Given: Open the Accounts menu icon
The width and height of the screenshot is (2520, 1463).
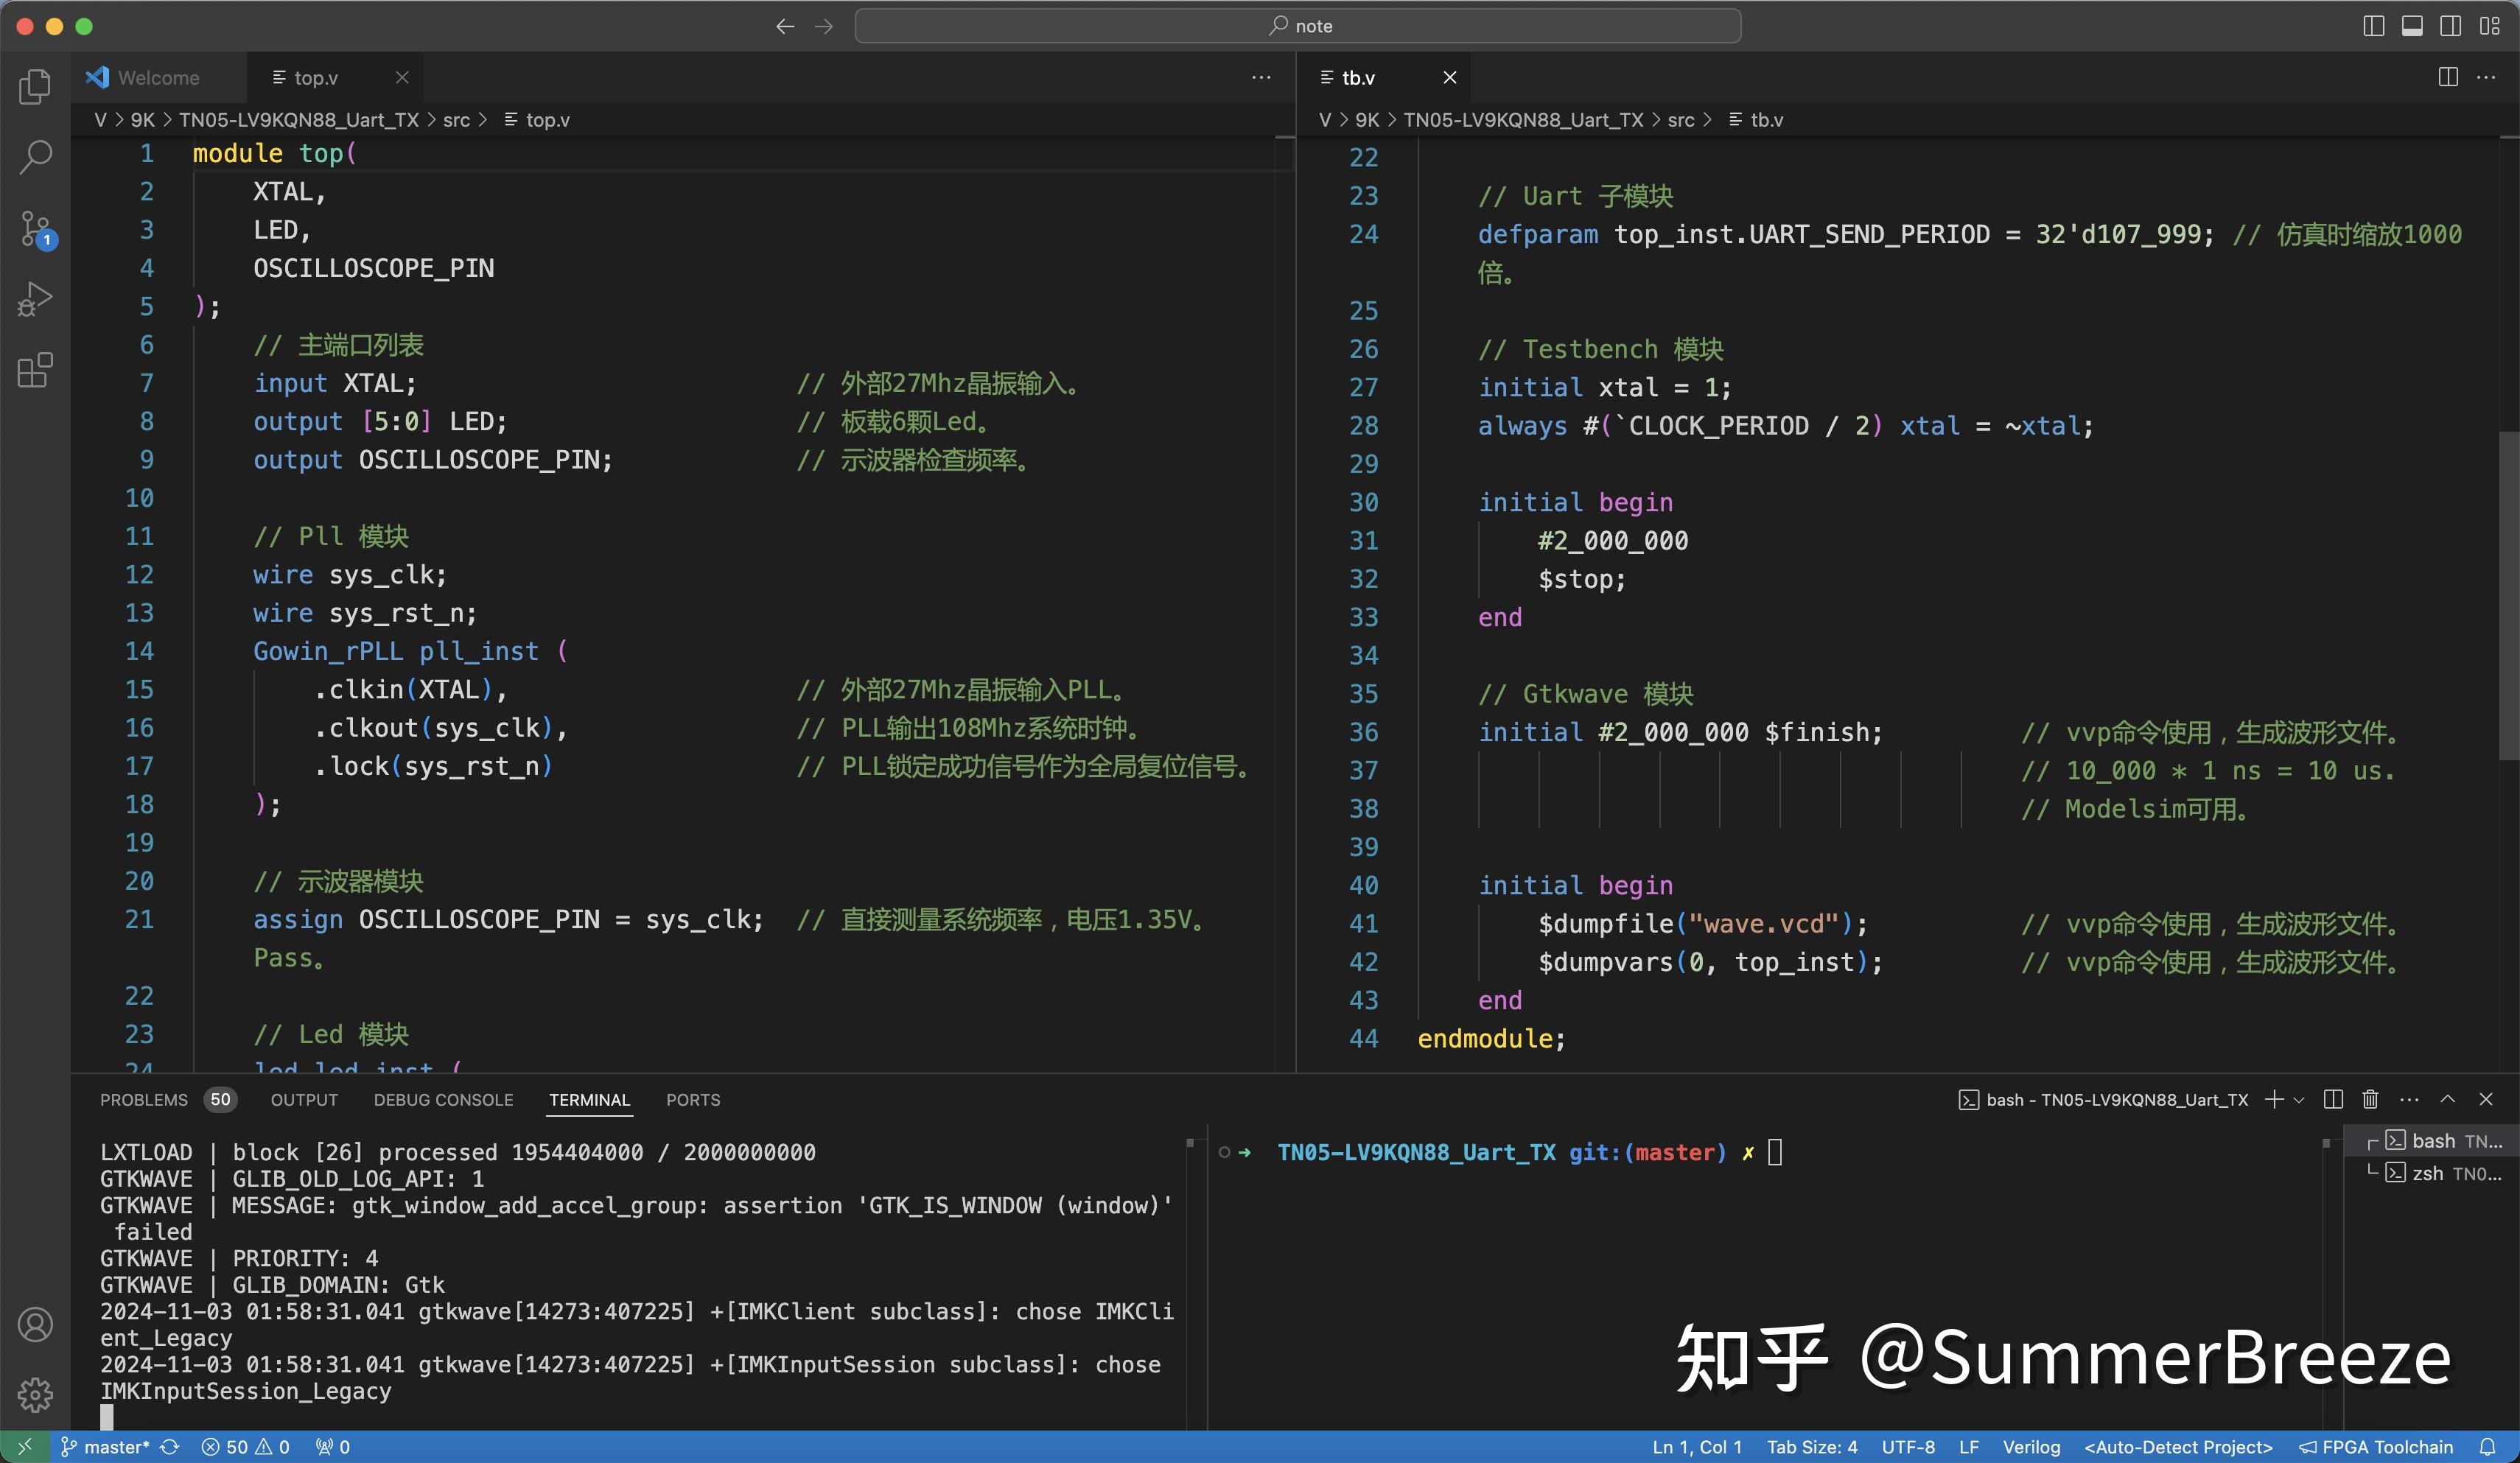Looking at the screenshot, I should pyautogui.click(x=35, y=1324).
